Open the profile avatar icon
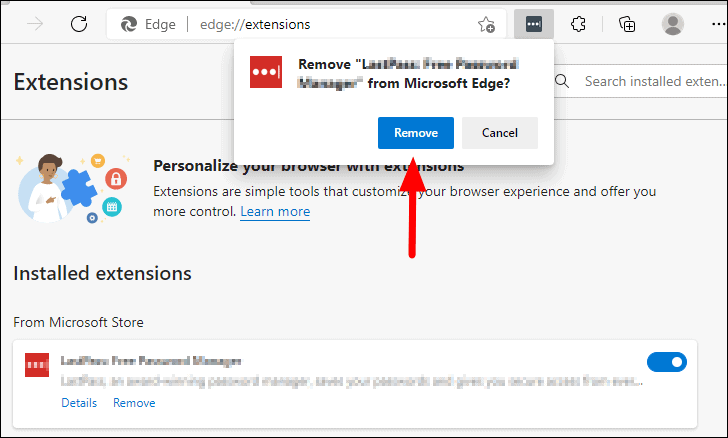This screenshot has height=438, width=728. coord(673,24)
